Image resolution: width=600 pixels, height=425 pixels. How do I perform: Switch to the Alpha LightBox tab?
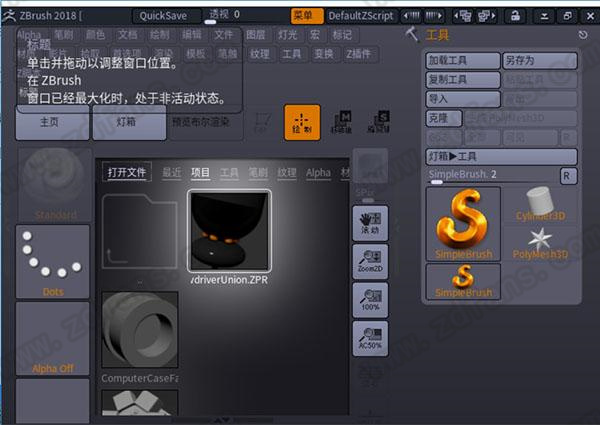click(318, 173)
